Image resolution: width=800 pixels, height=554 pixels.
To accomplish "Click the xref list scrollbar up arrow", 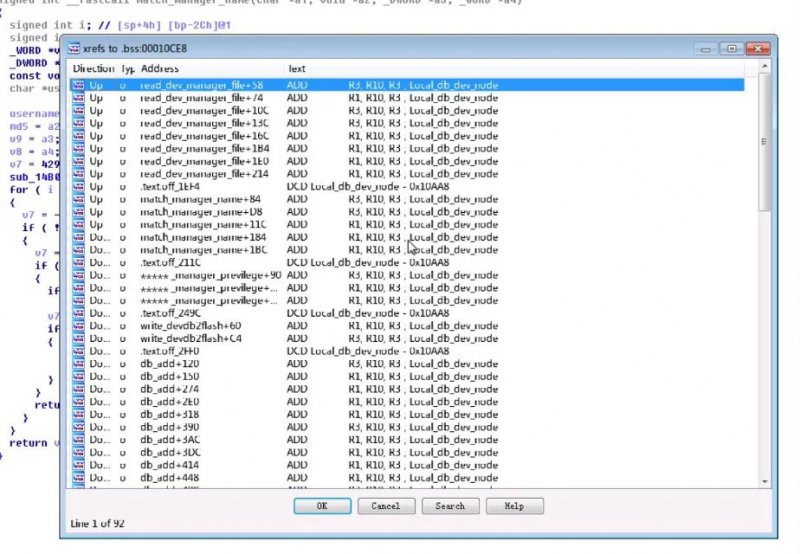I will coord(764,67).
